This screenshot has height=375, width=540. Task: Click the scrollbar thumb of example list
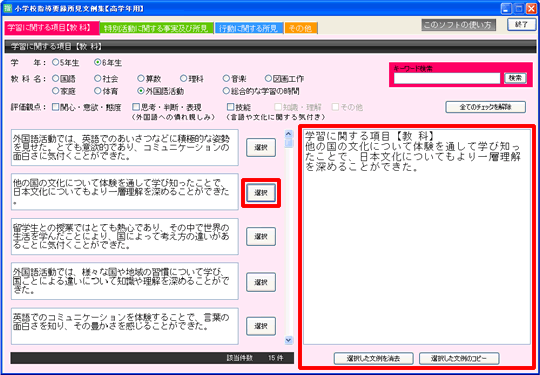[x=289, y=143]
